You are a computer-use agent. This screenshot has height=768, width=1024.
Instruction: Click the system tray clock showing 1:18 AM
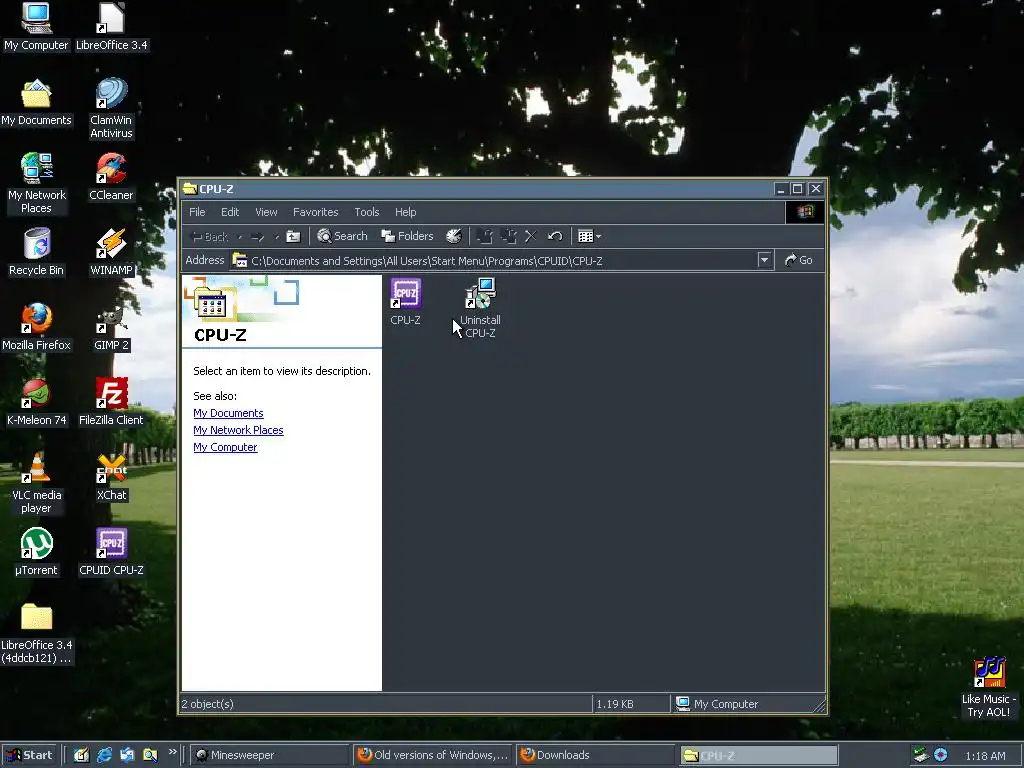tap(985, 756)
